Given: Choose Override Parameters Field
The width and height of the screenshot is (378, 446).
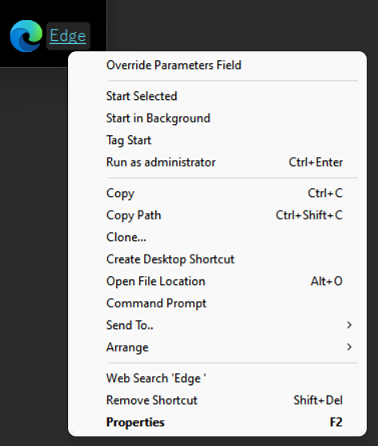Looking at the screenshot, I should [217, 65].
